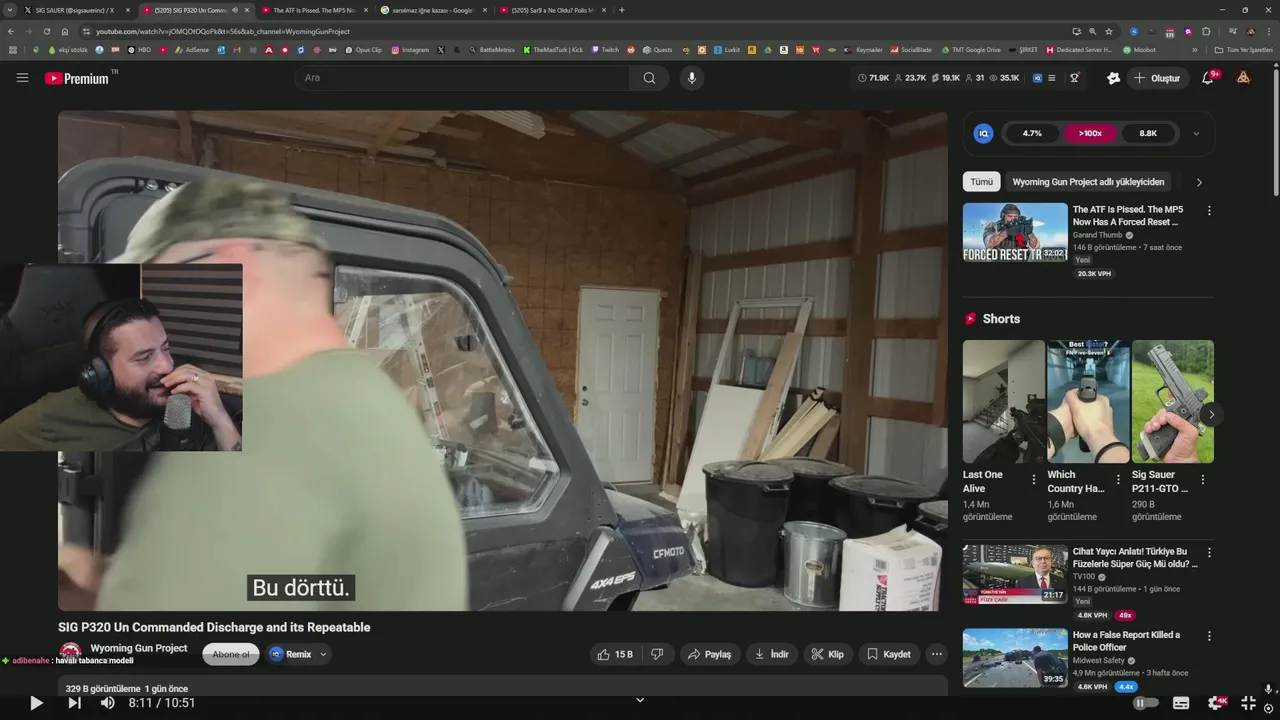This screenshot has height=720, width=1280.
Task: Open Instagram bookmark in bookmarks bar
Action: [x=410, y=50]
